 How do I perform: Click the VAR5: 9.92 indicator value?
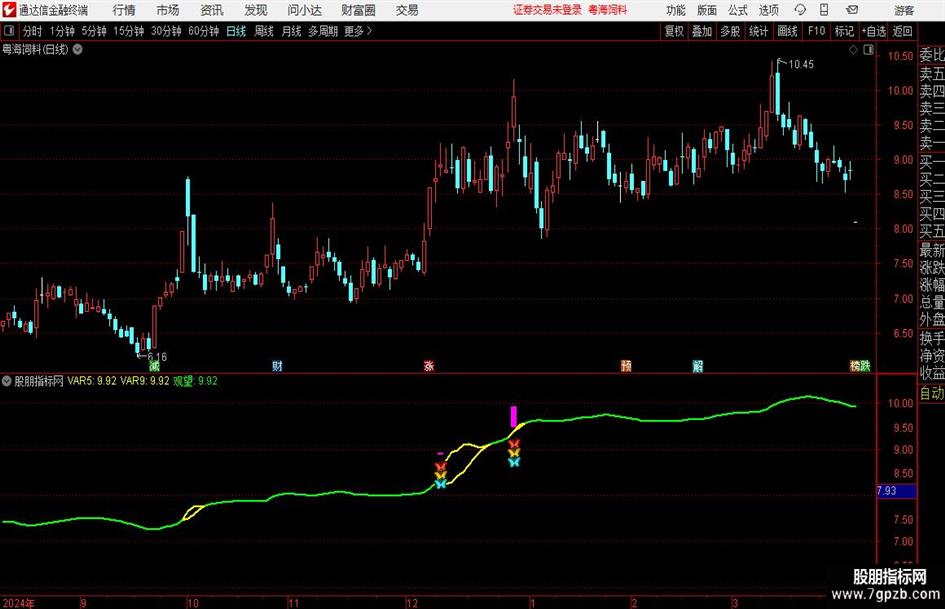(x=92, y=381)
